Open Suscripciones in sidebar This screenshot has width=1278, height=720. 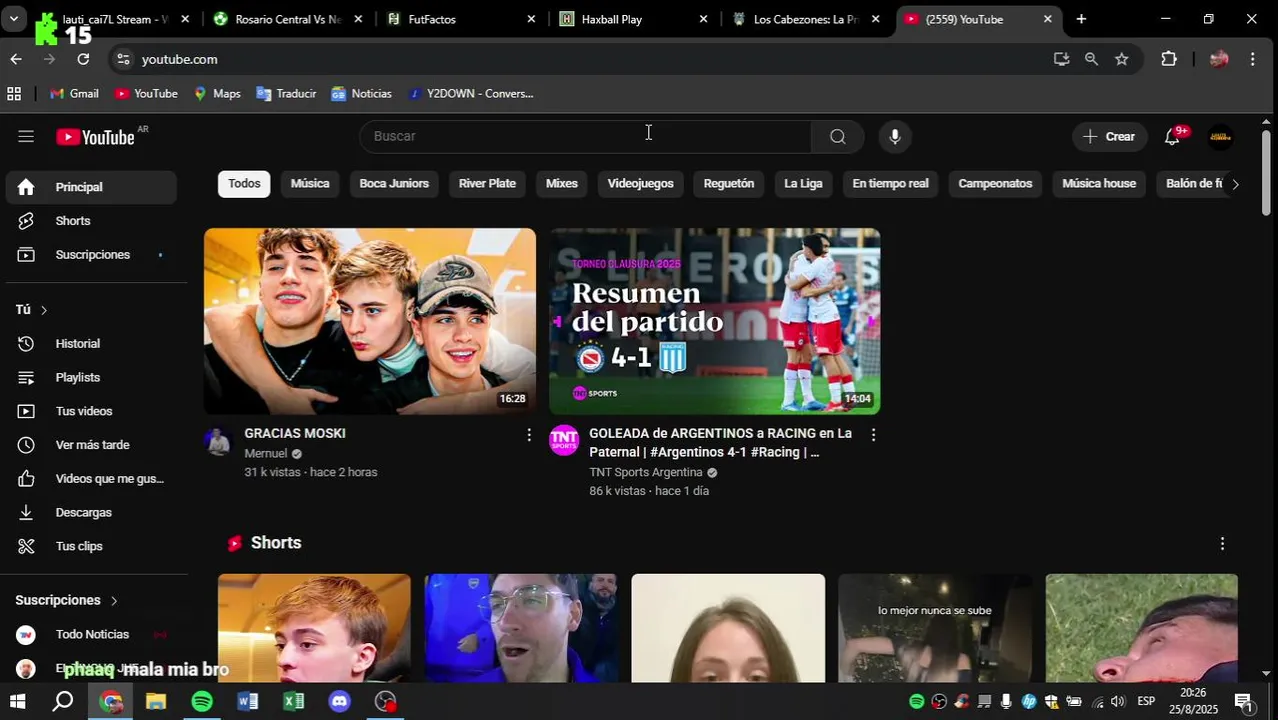click(x=91, y=255)
